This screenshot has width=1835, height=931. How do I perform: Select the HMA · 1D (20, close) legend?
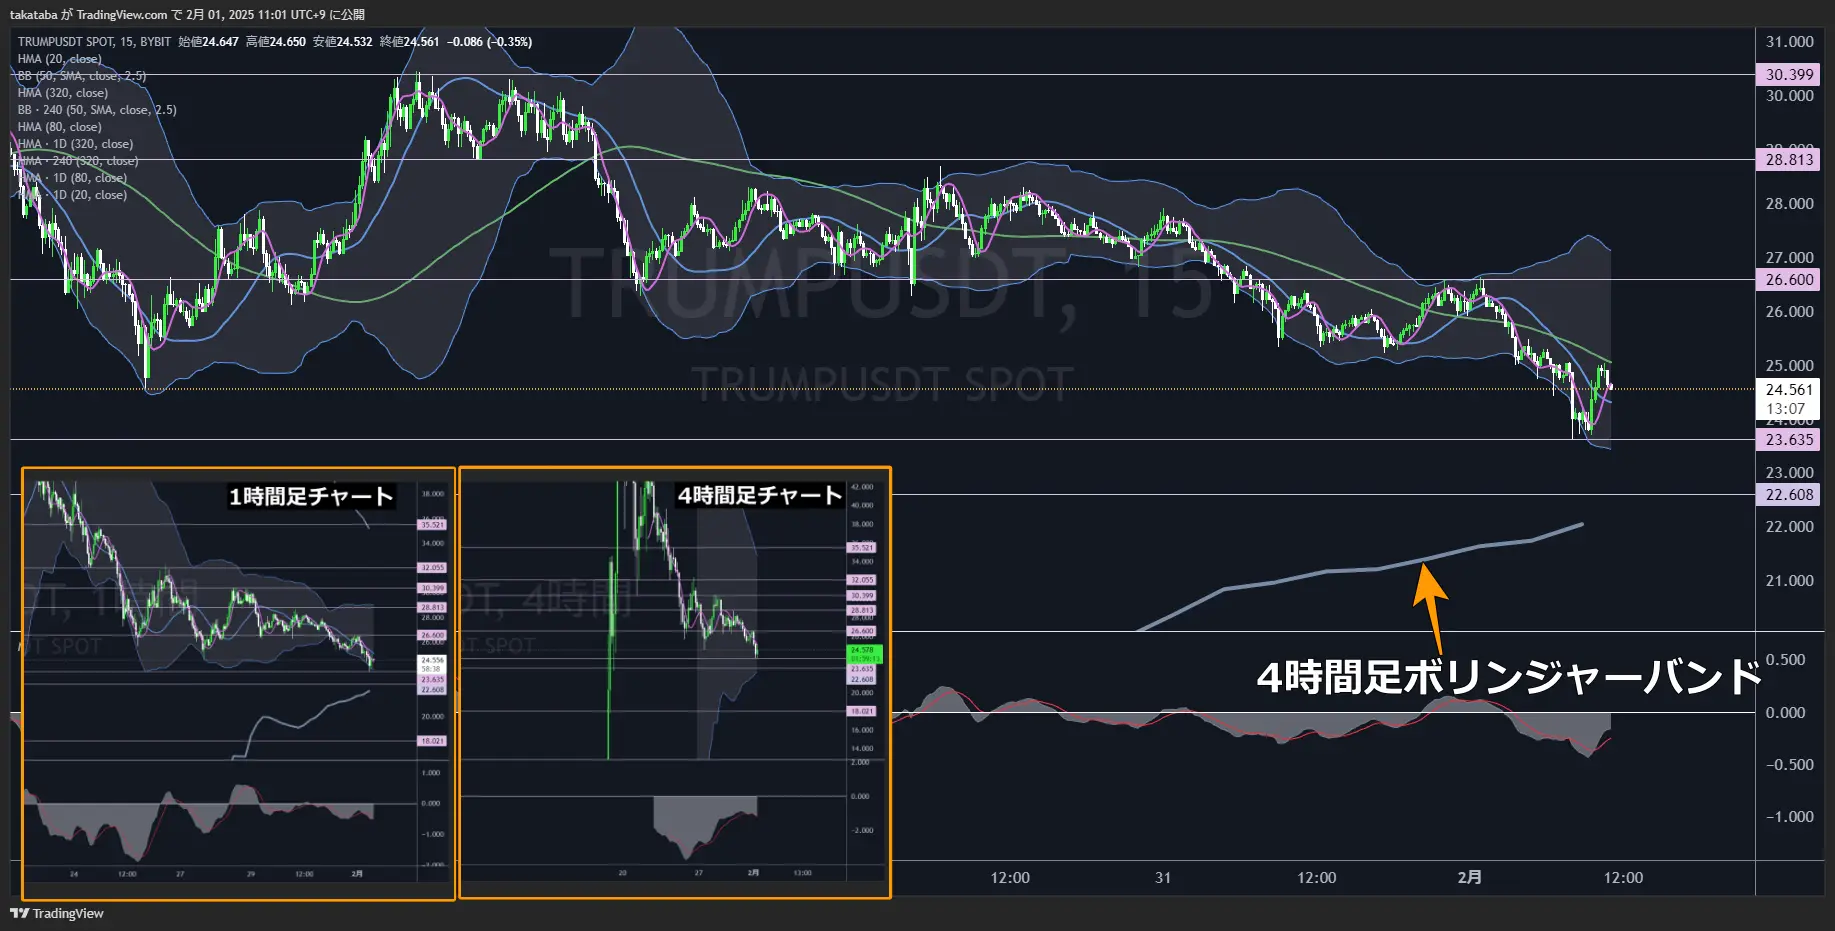tap(72, 195)
